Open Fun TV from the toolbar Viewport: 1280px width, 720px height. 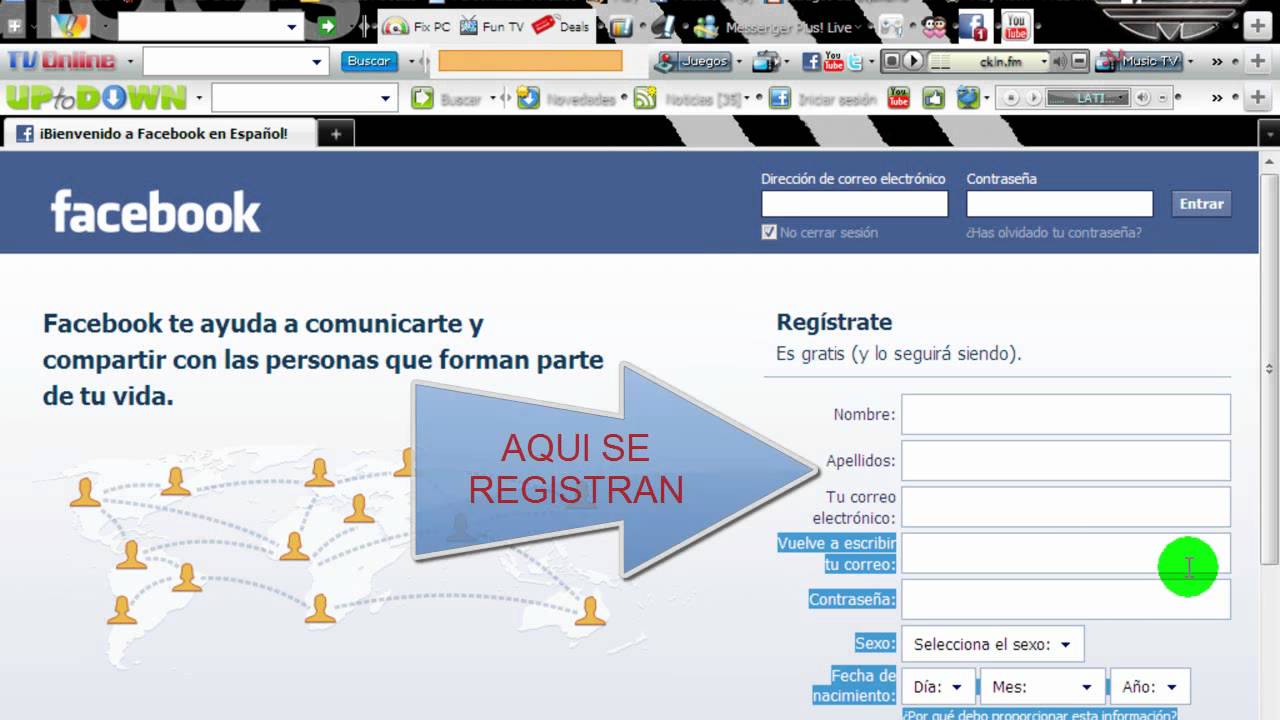pyautogui.click(x=491, y=27)
